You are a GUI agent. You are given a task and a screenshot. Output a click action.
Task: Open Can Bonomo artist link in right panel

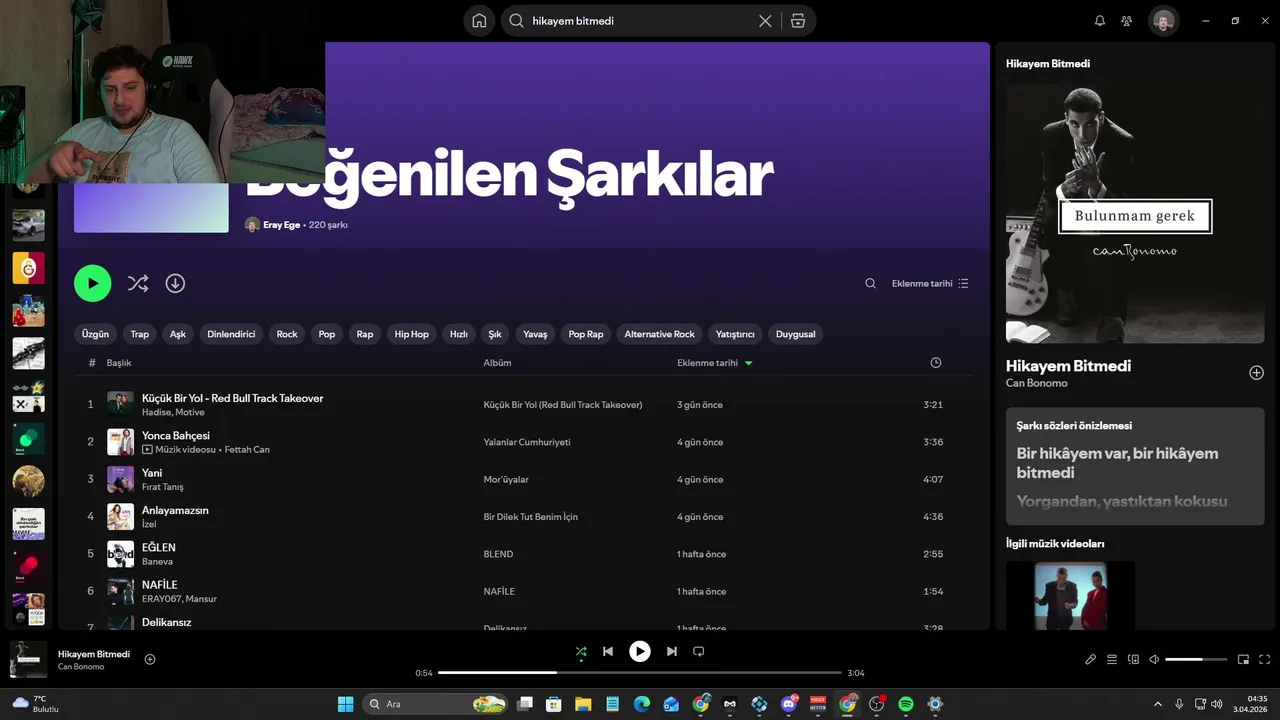click(1036, 383)
